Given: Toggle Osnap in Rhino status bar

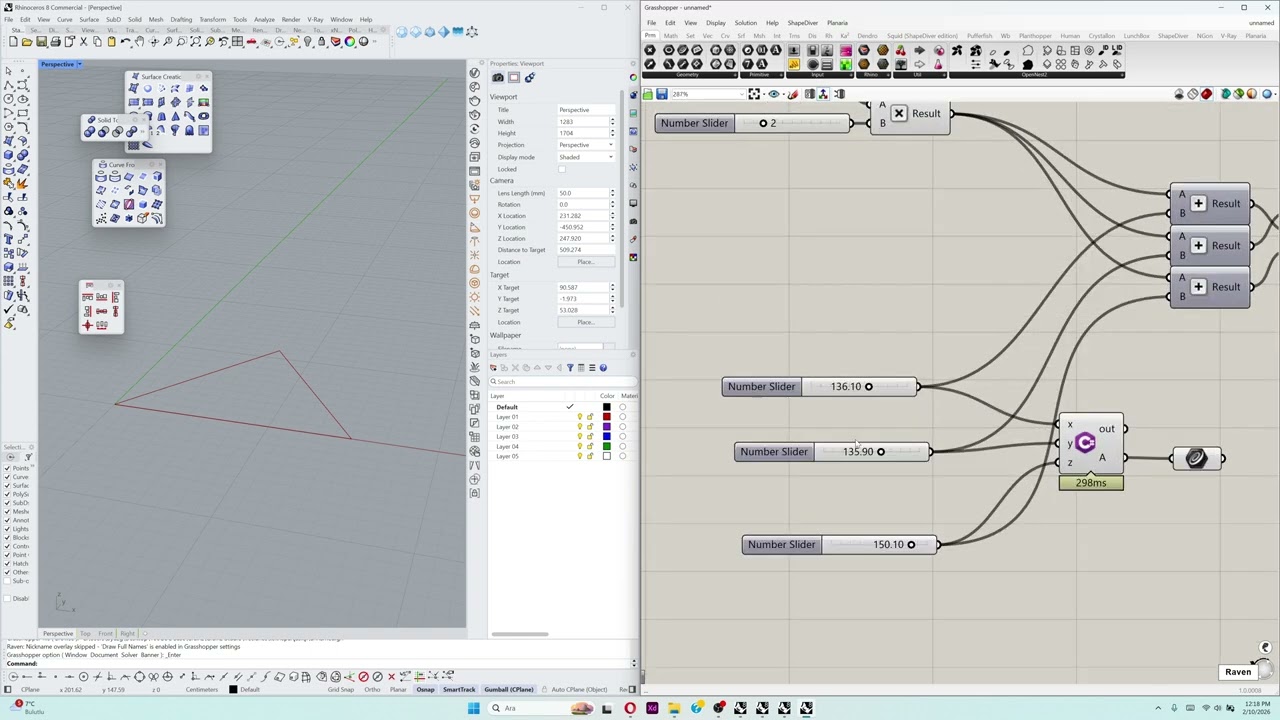Looking at the screenshot, I should 425,690.
